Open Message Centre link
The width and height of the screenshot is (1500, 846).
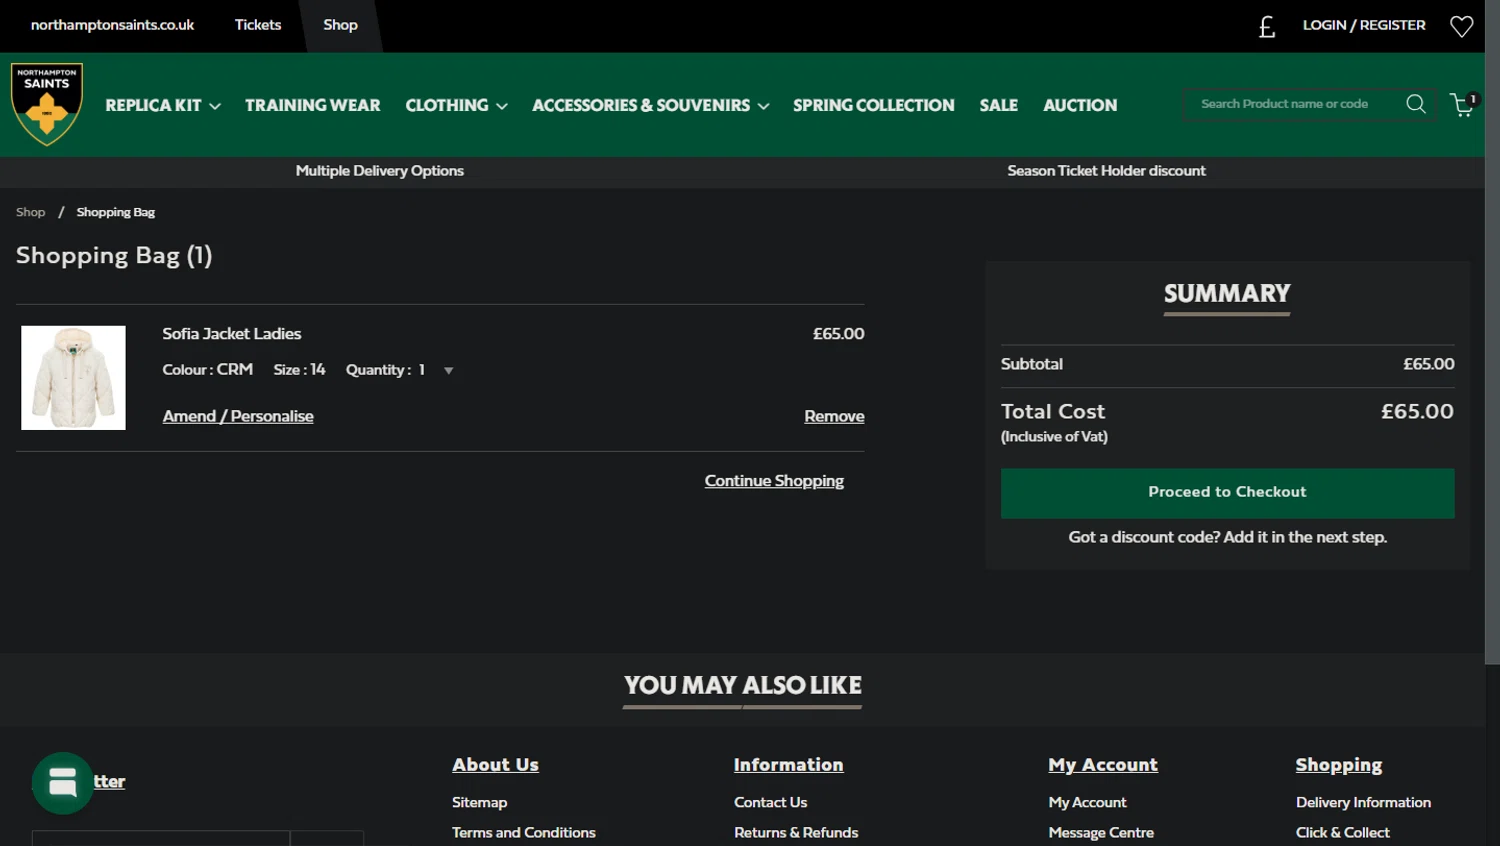point(1101,832)
